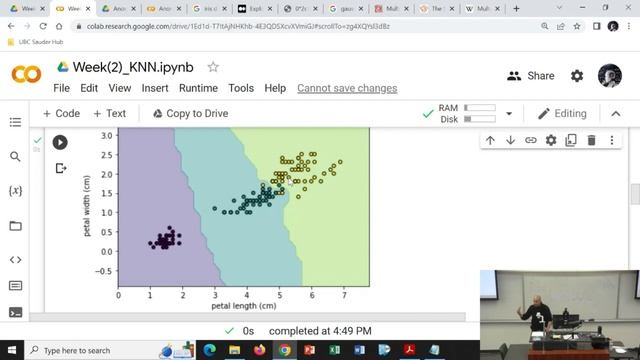The image size is (640, 360).
Task: Open the RAM Disk runtime dropdown arrow
Action: (509, 114)
